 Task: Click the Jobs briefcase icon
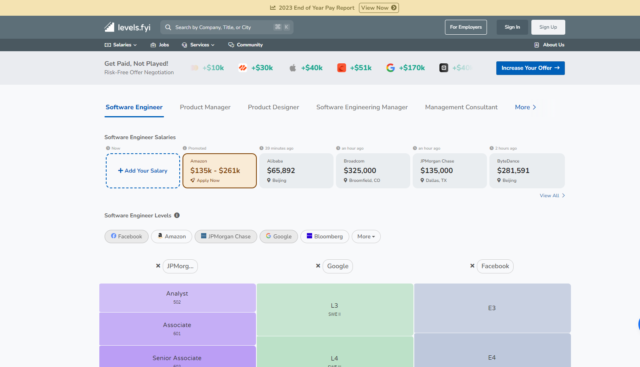click(x=153, y=45)
